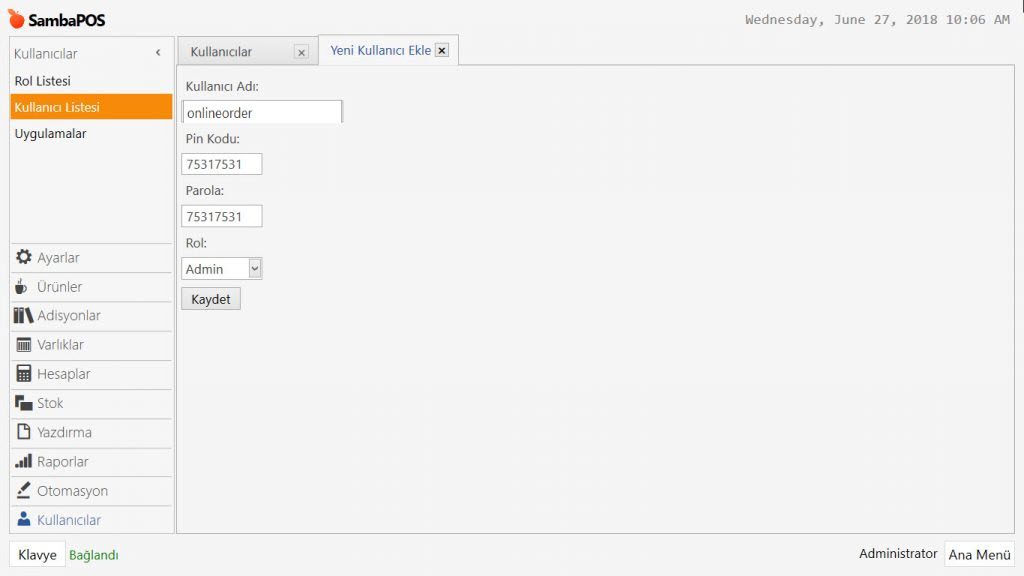The width and height of the screenshot is (1024, 576).
Task: Open Stok using its boxes icon
Action: pyautogui.click(x=24, y=403)
